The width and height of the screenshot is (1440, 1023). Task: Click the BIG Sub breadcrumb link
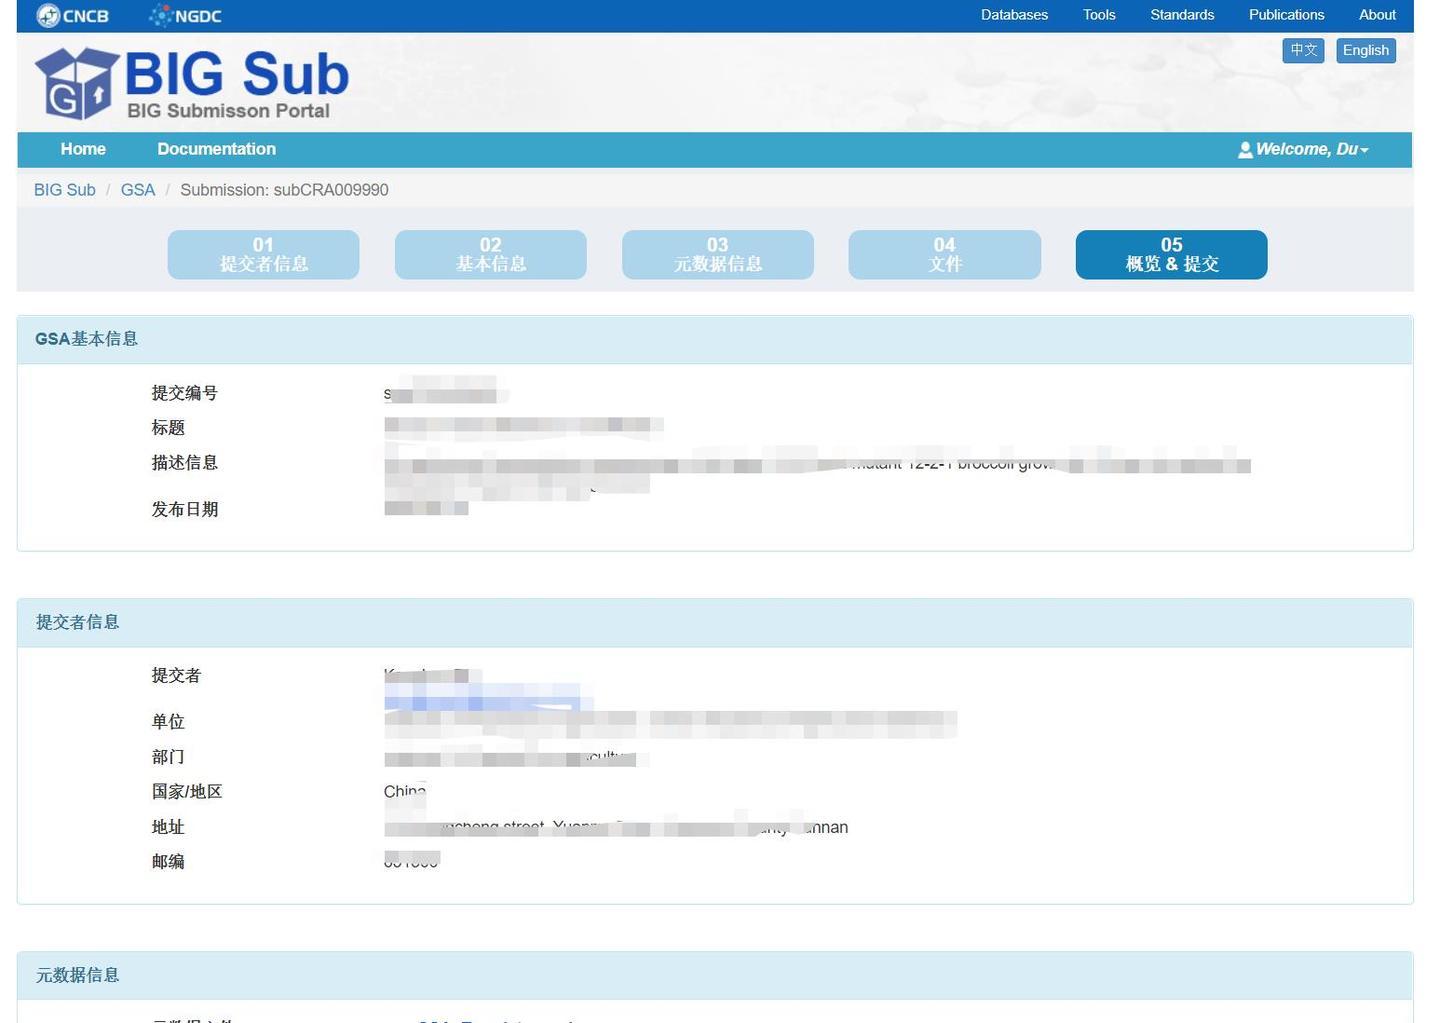click(x=65, y=190)
